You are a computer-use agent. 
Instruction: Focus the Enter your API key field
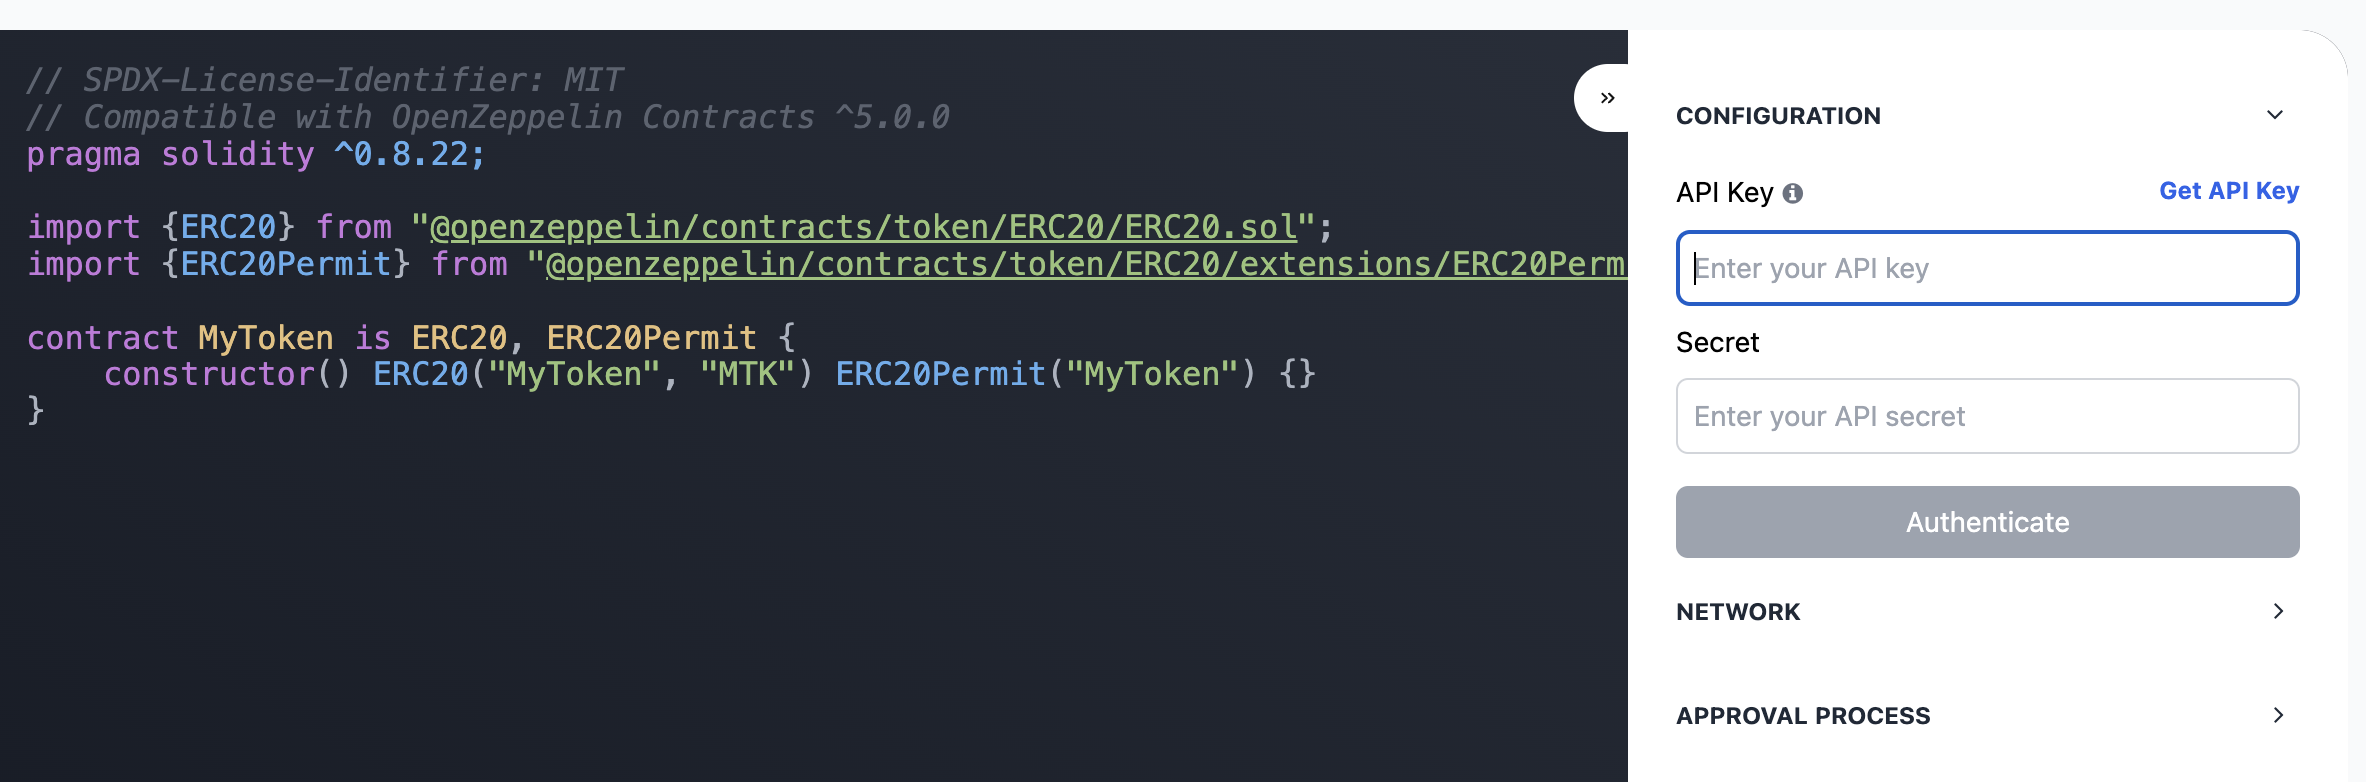tap(1987, 268)
